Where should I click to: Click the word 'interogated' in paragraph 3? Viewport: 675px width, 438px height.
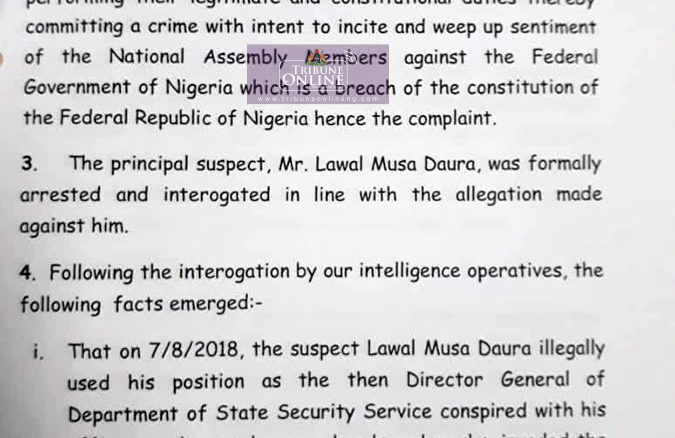pos(217,195)
